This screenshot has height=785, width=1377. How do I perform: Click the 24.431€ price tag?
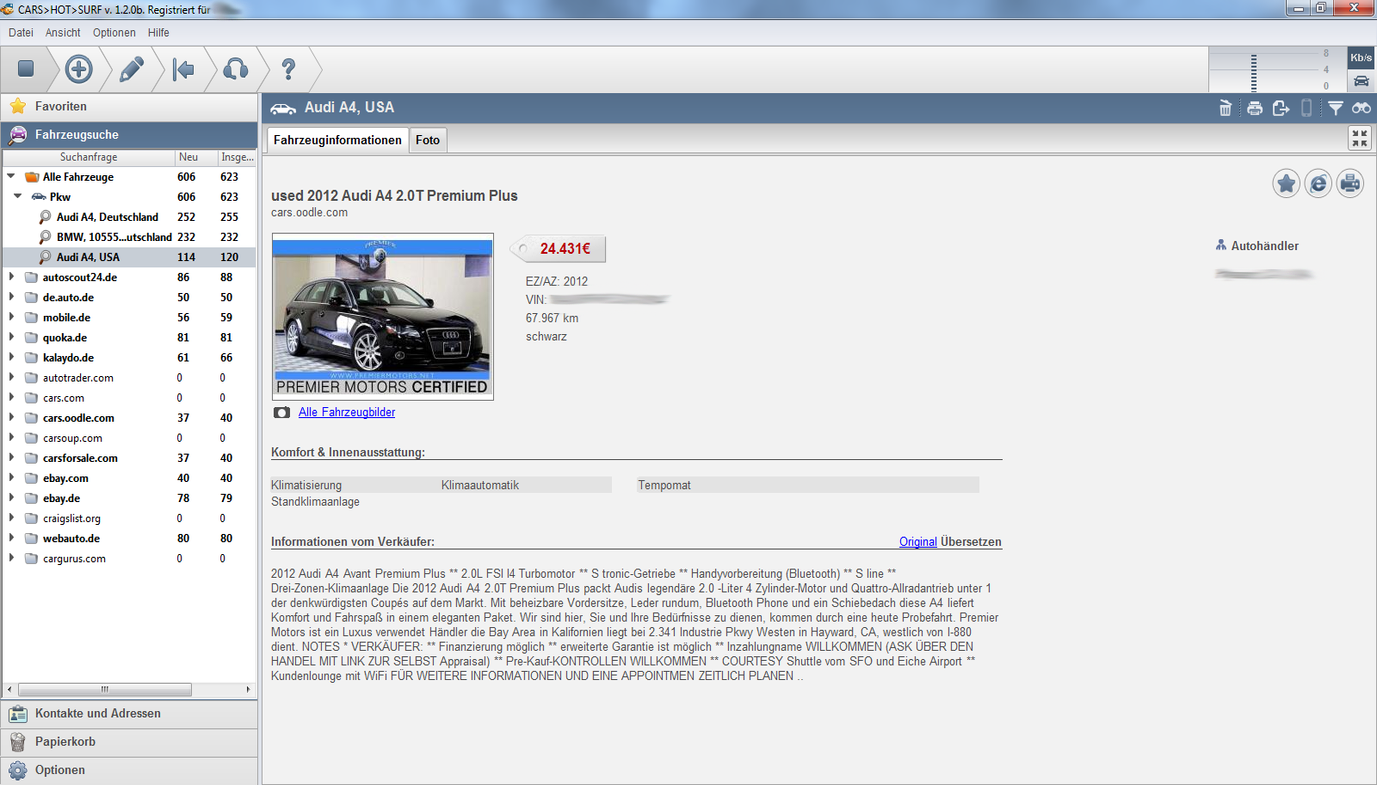click(x=559, y=249)
